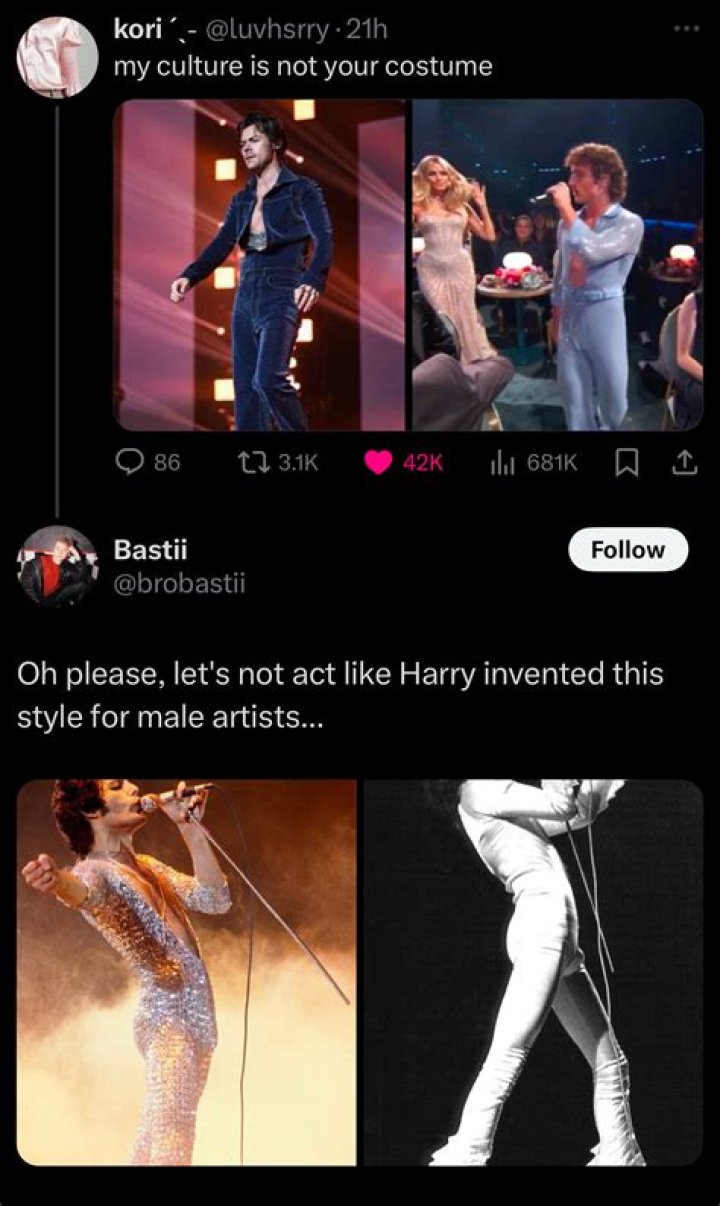
Task: Open kori's profile avatar
Action: tap(55, 55)
